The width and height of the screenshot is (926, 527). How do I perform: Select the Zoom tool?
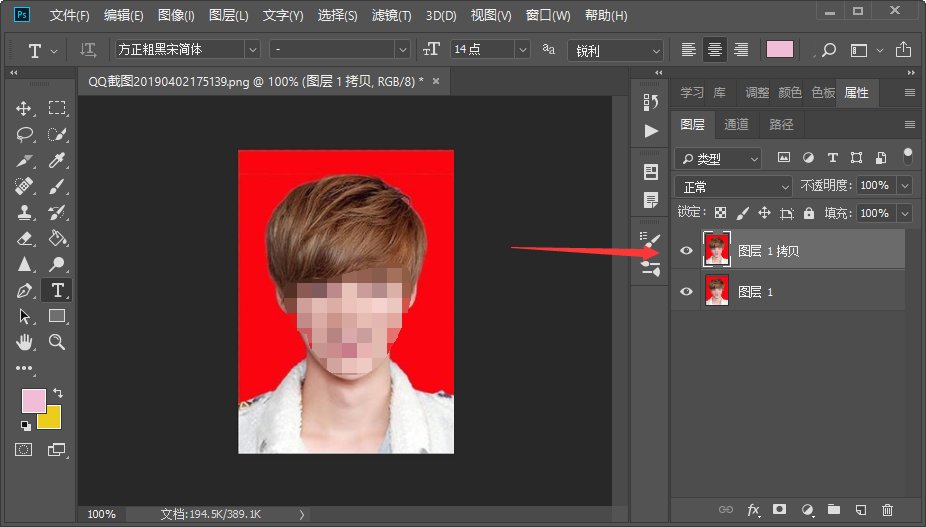pos(57,342)
